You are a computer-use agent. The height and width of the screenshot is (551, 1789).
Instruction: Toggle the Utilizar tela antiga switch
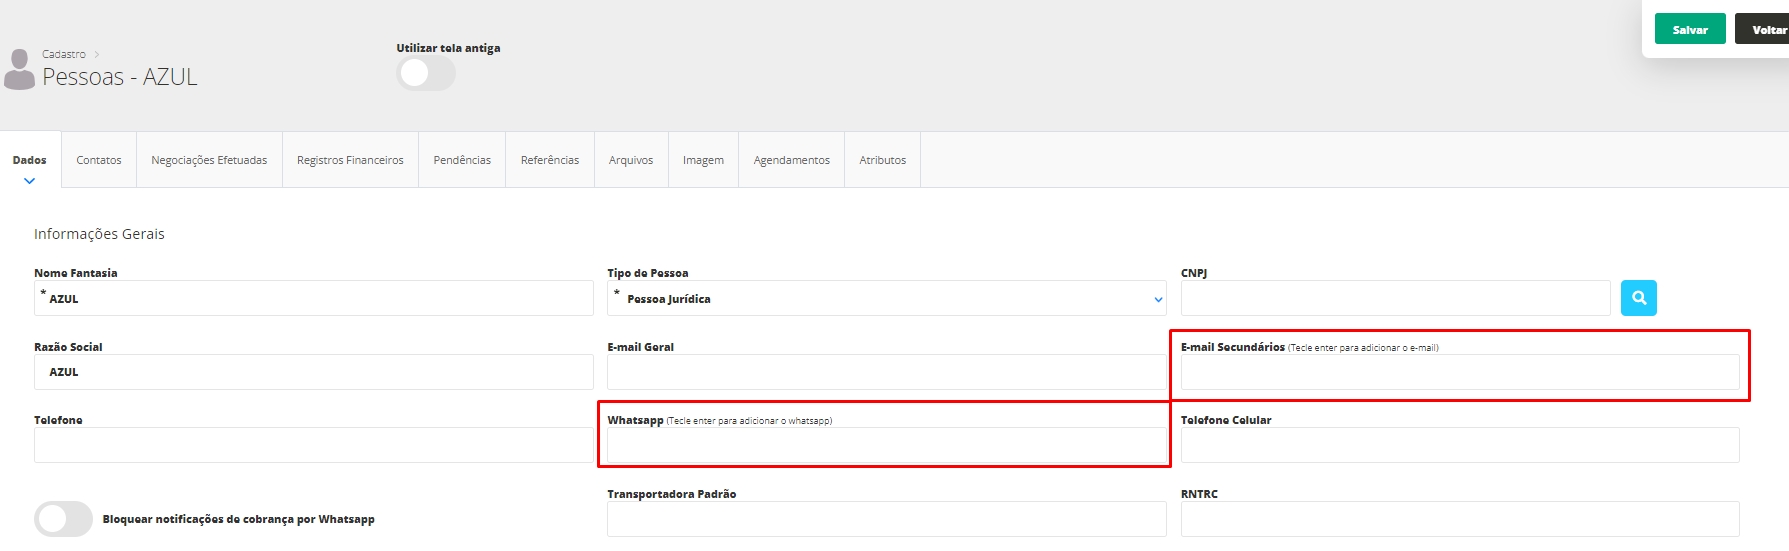pos(426,73)
